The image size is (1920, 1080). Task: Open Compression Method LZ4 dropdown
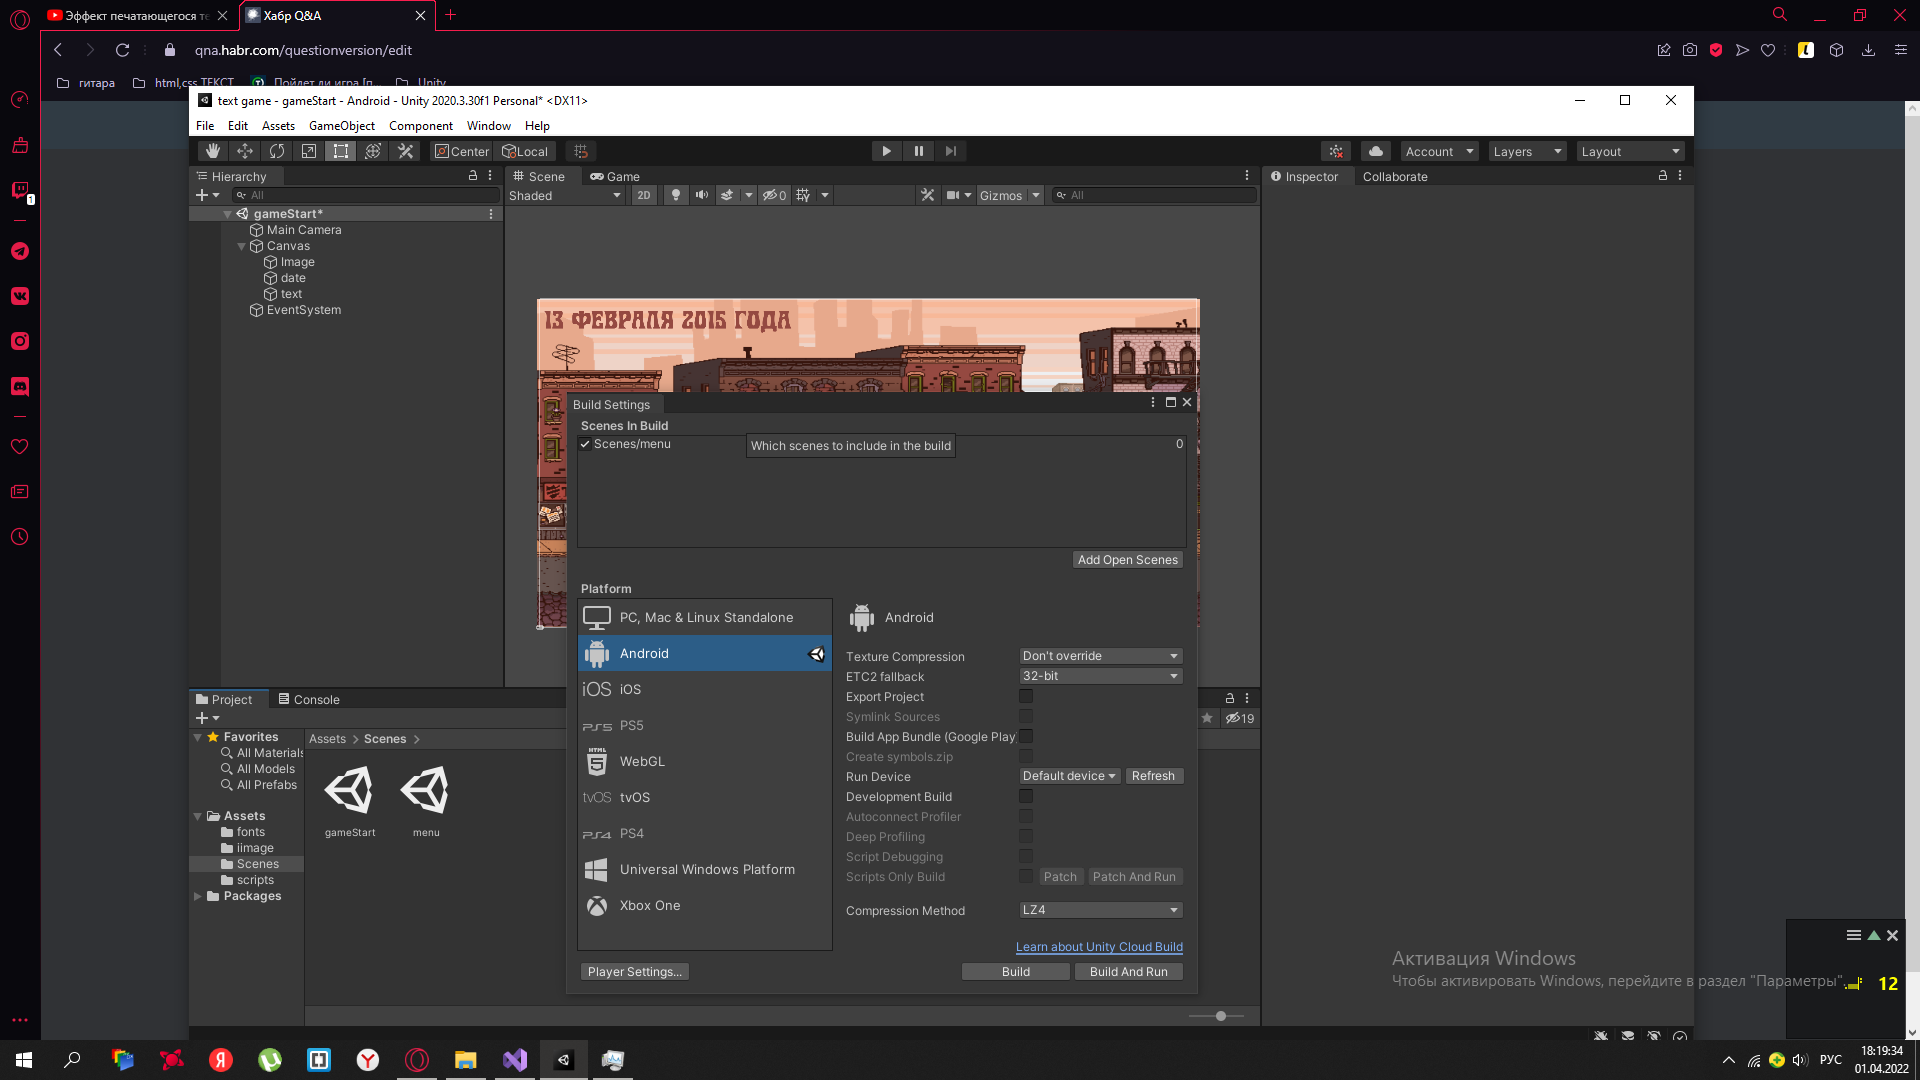pyautogui.click(x=1101, y=910)
